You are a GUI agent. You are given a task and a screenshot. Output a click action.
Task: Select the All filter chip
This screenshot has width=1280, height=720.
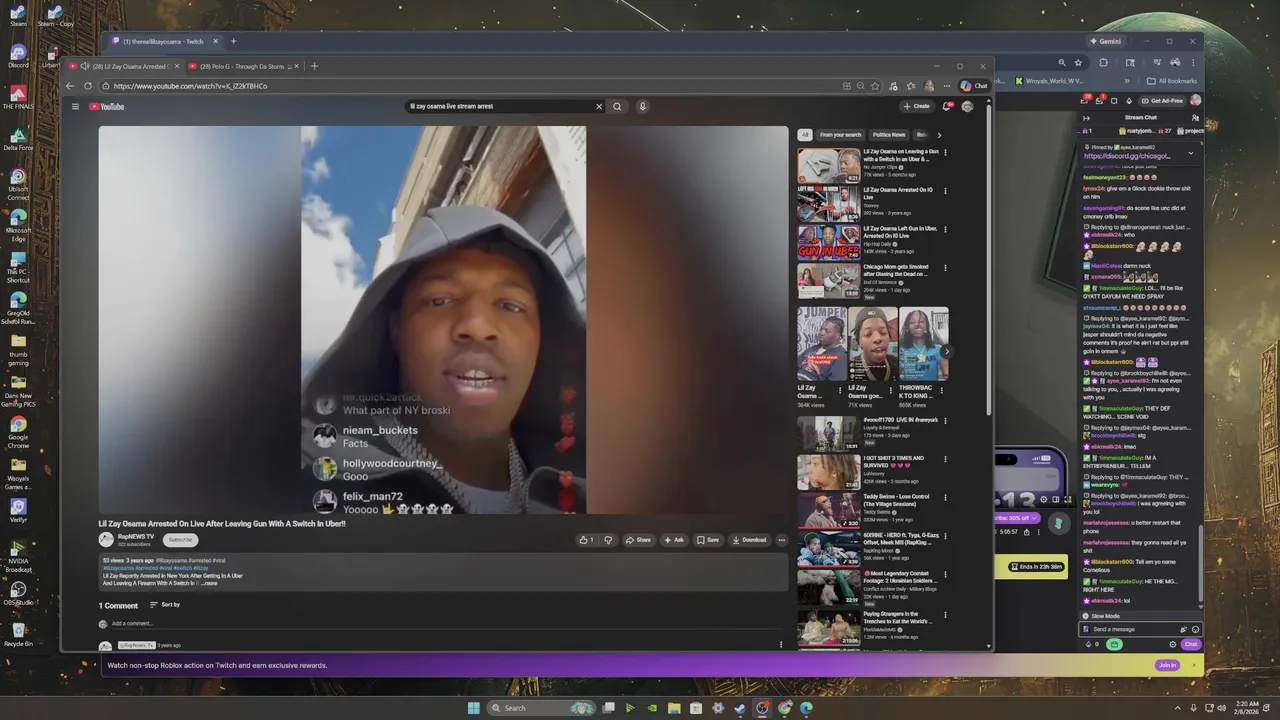[804, 135]
